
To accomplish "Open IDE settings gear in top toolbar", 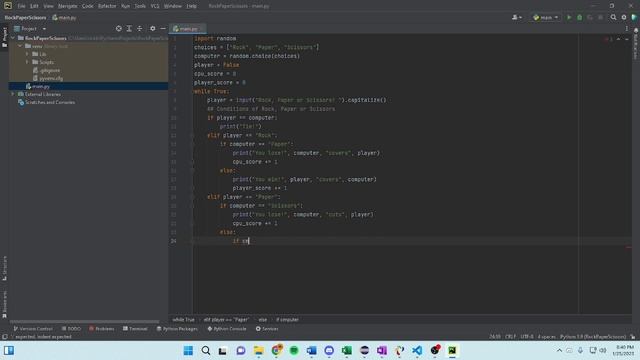I will (x=624, y=18).
